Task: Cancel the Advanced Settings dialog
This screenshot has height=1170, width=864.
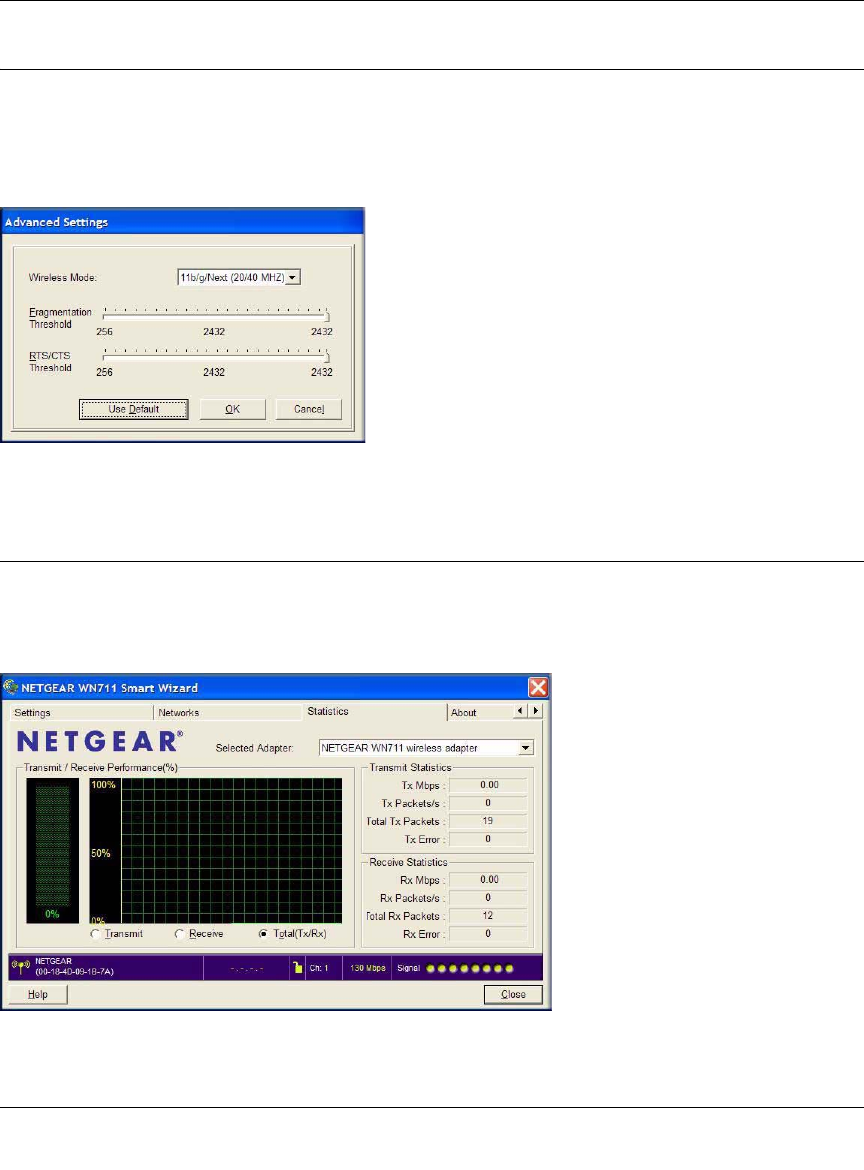Action: point(309,409)
